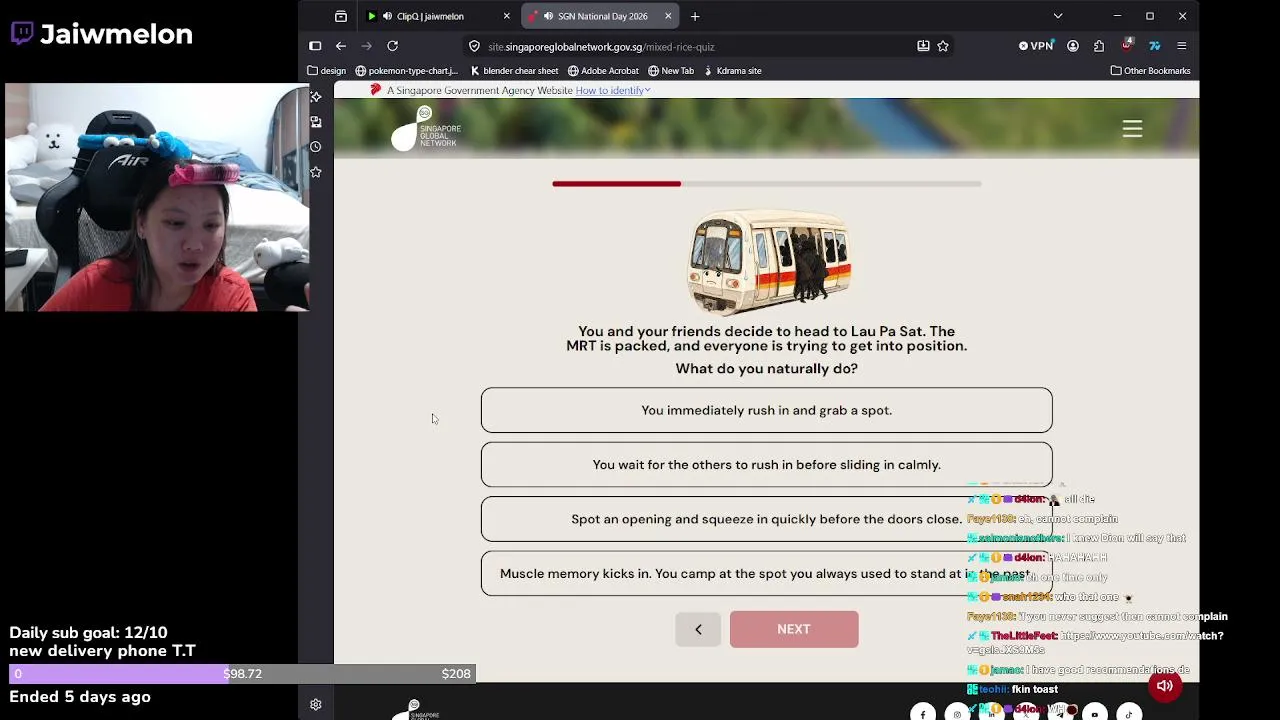Click the Singapore Global Network header logo
The image size is (1280, 720).
click(x=426, y=128)
